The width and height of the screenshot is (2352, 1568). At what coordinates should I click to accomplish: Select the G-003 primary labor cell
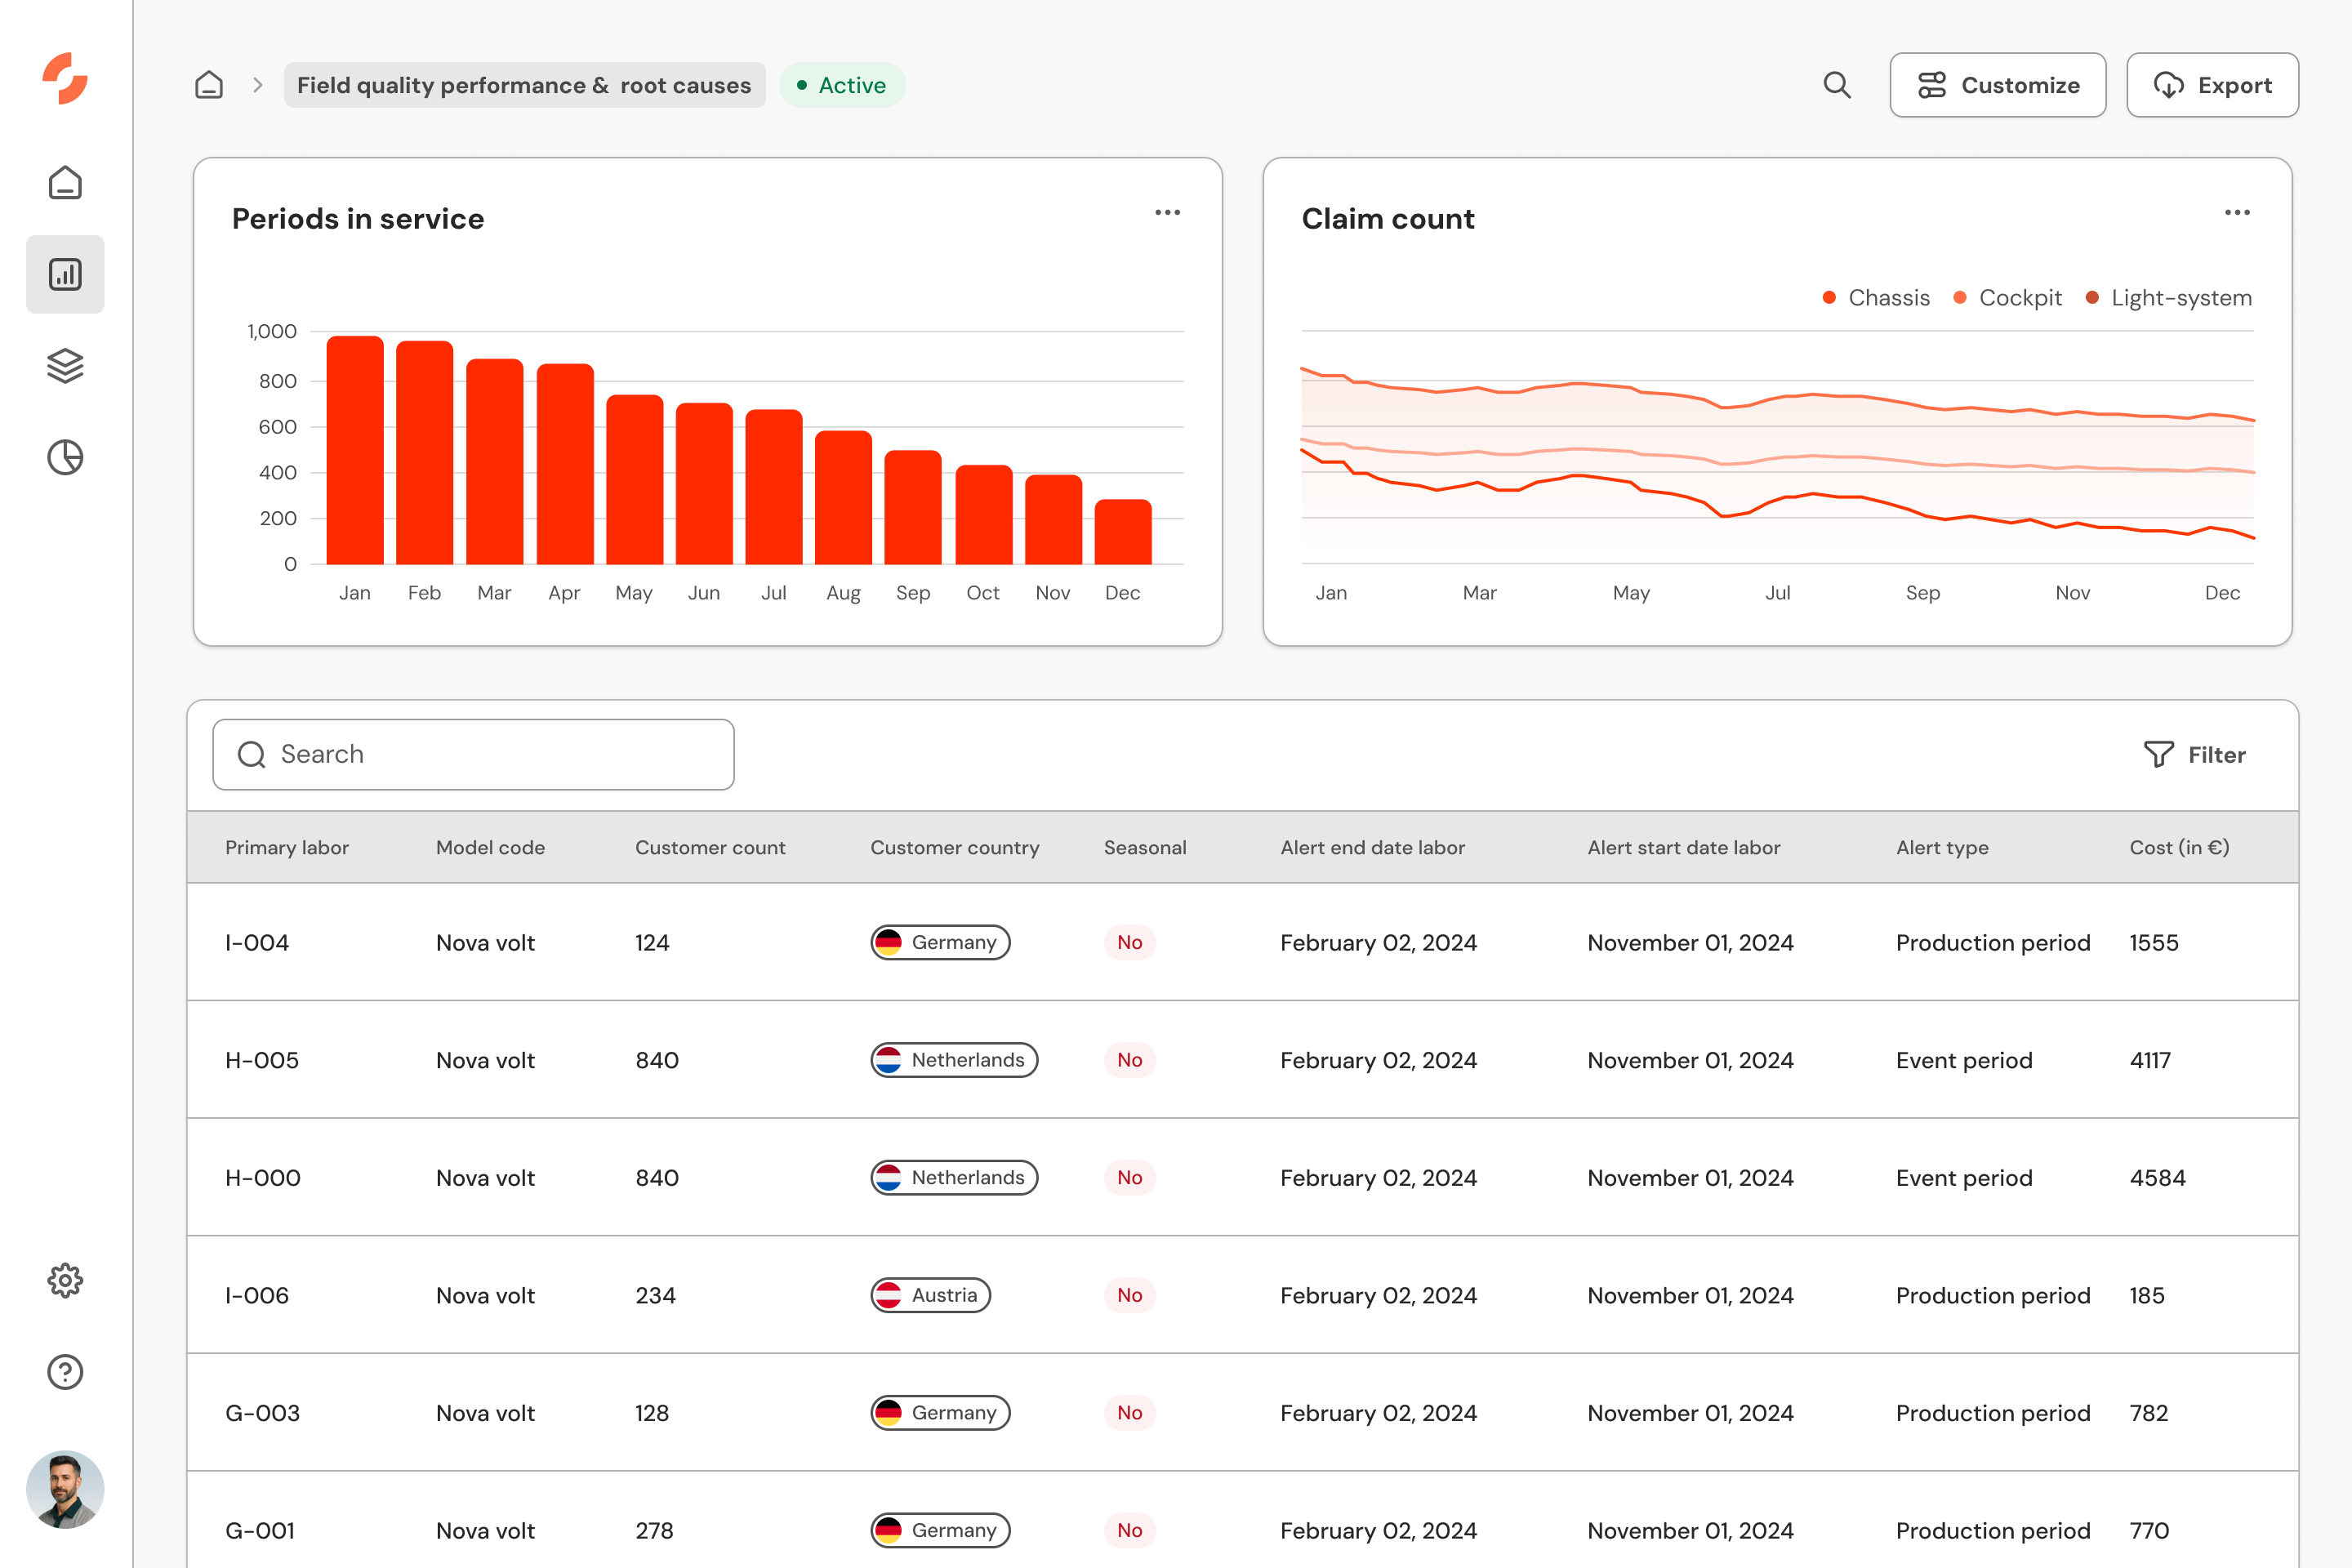262,1413
